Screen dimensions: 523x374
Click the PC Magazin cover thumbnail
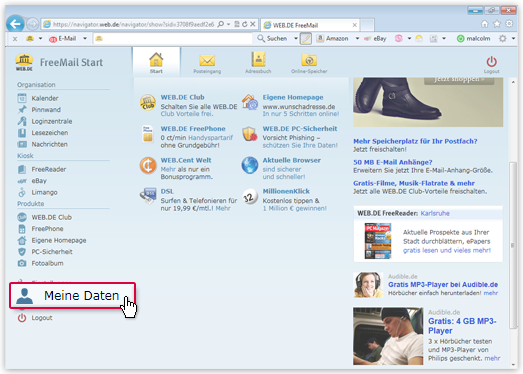point(378,241)
